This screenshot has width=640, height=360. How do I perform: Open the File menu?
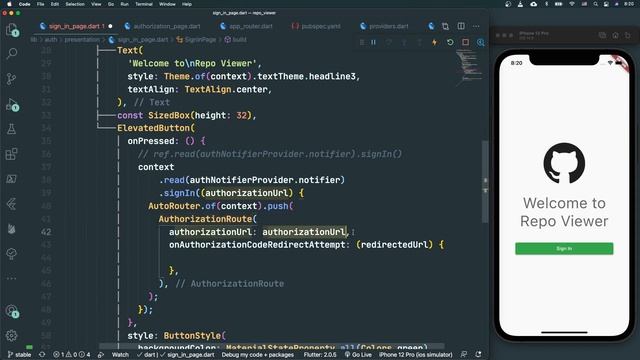click(x=40, y=4)
